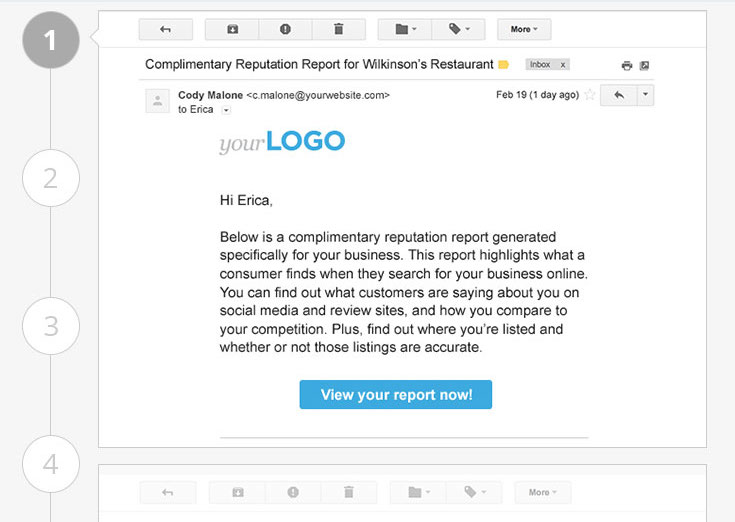Click the 'View your report now!' button
Screen dimensions: 735x522
(396, 395)
